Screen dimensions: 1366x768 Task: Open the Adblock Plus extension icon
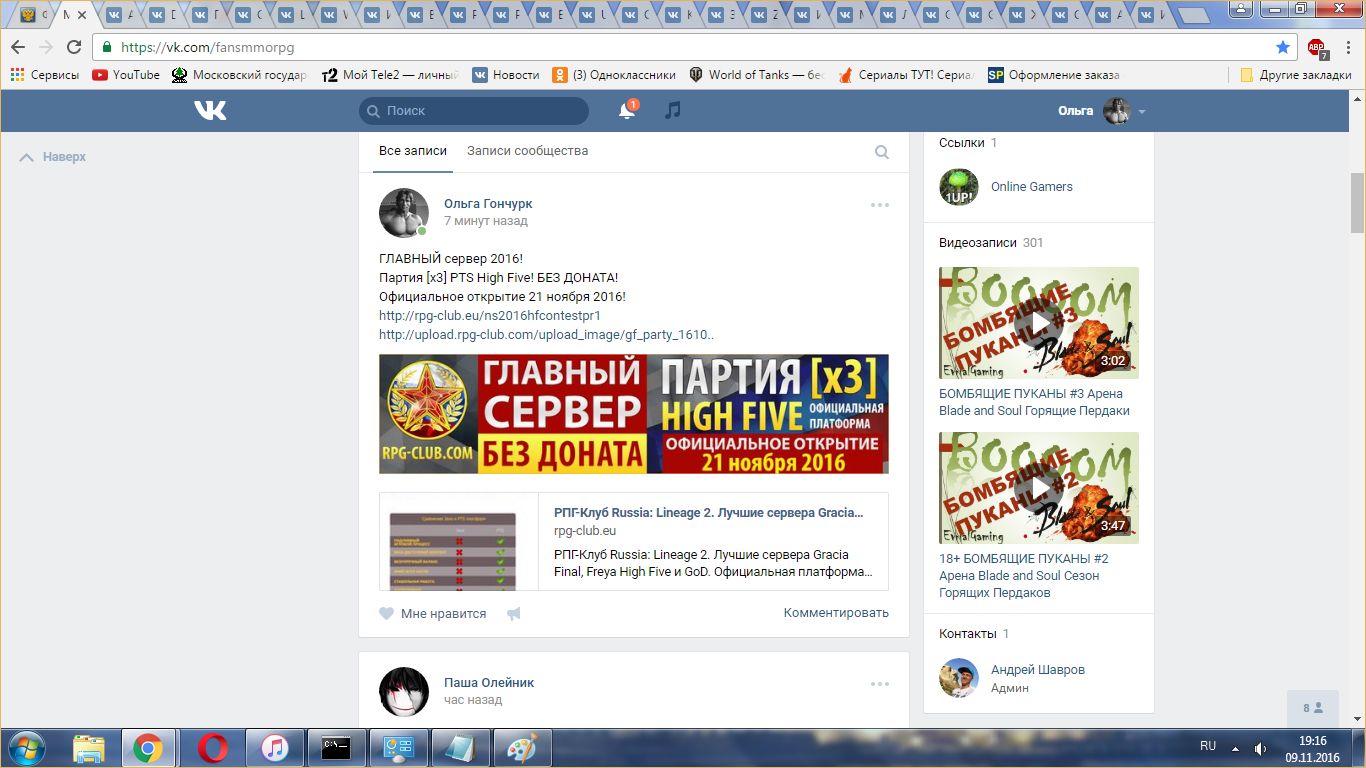click(x=1317, y=47)
